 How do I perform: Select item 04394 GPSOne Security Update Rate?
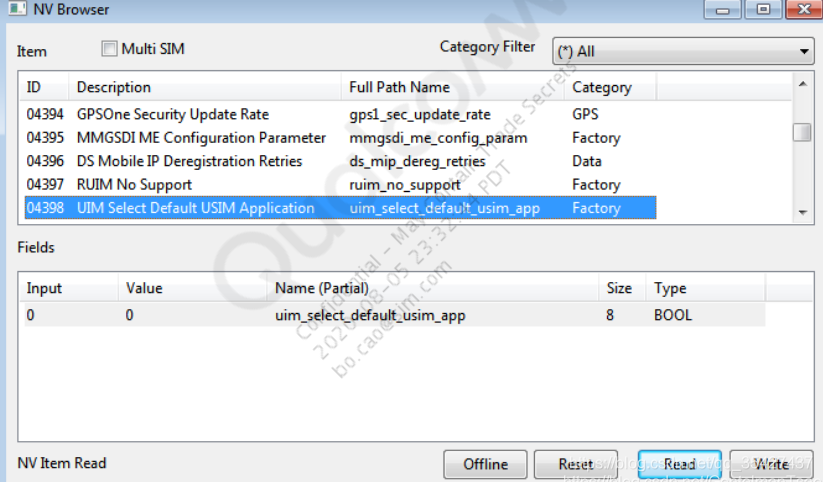(340, 114)
